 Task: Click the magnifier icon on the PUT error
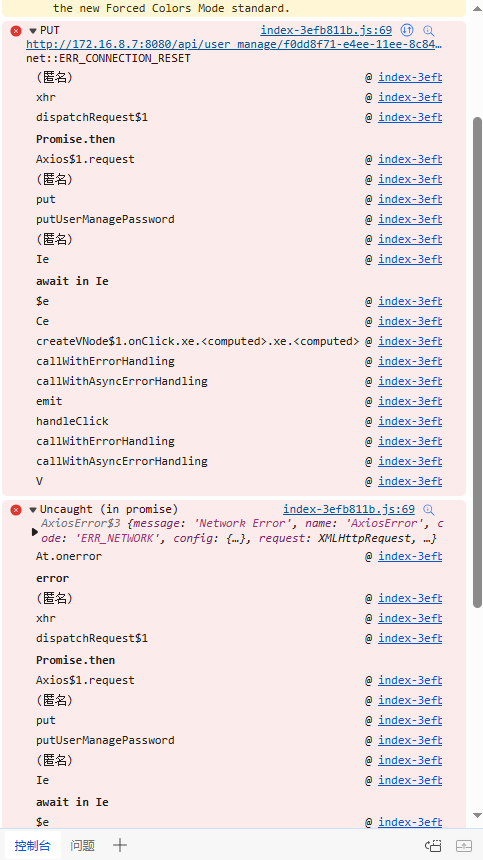[429, 31]
